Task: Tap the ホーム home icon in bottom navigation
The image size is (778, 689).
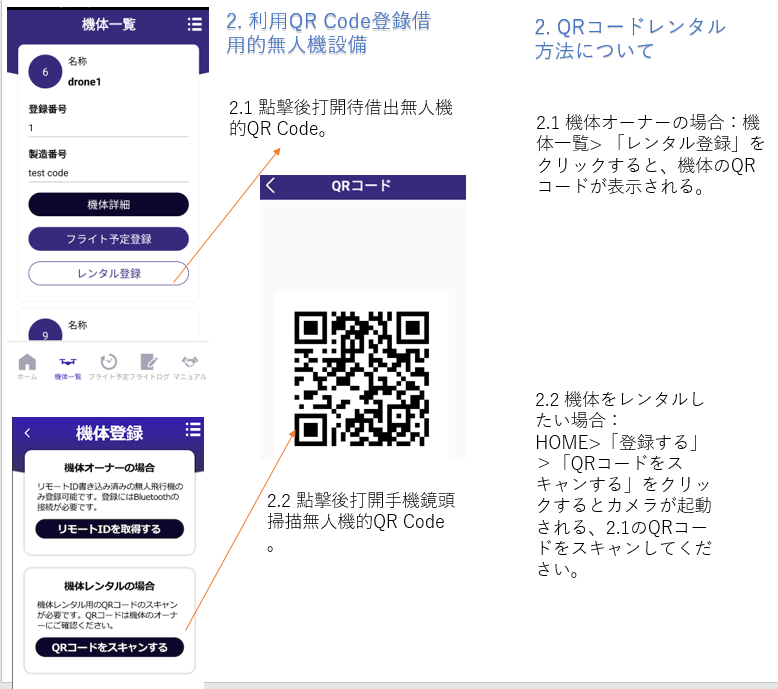Action: (27, 367)
